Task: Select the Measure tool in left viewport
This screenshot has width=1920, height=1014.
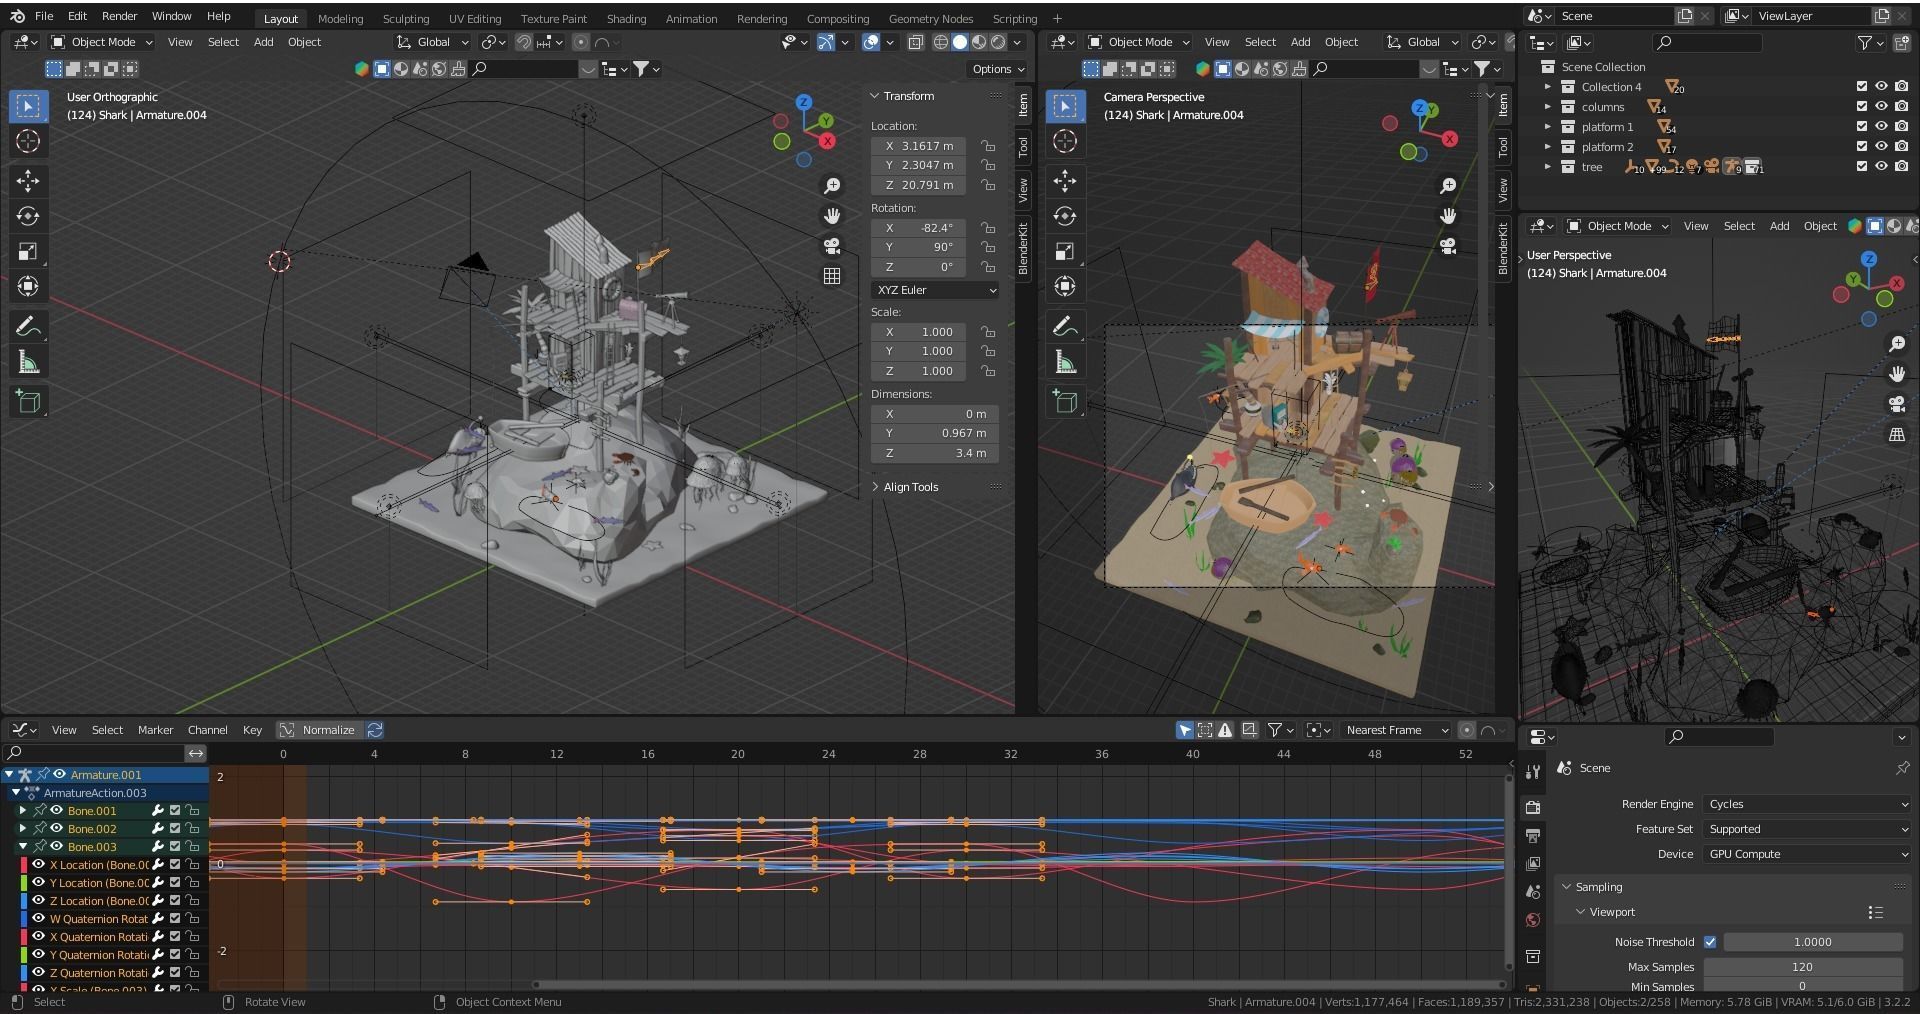Action: (x=28, y=362)
